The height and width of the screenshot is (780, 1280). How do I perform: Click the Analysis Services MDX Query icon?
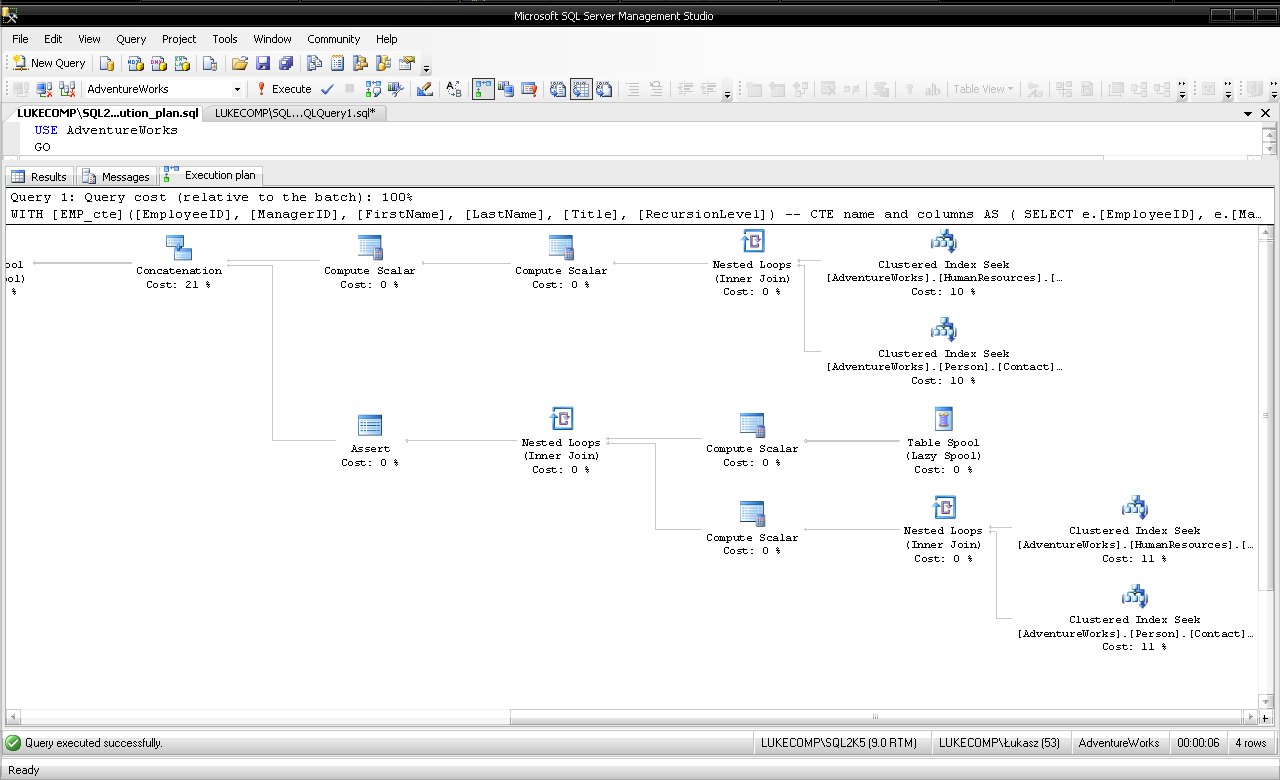134,63
